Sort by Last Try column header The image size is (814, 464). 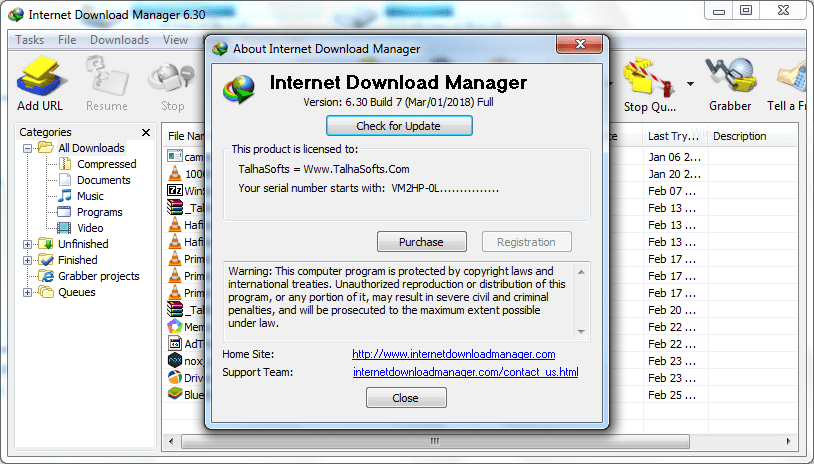pos(673,136)
